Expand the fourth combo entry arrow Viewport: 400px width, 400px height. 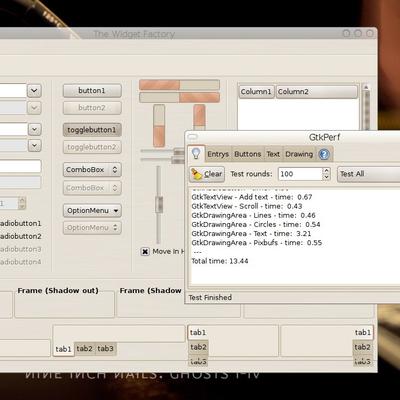(x=35, y=146)
